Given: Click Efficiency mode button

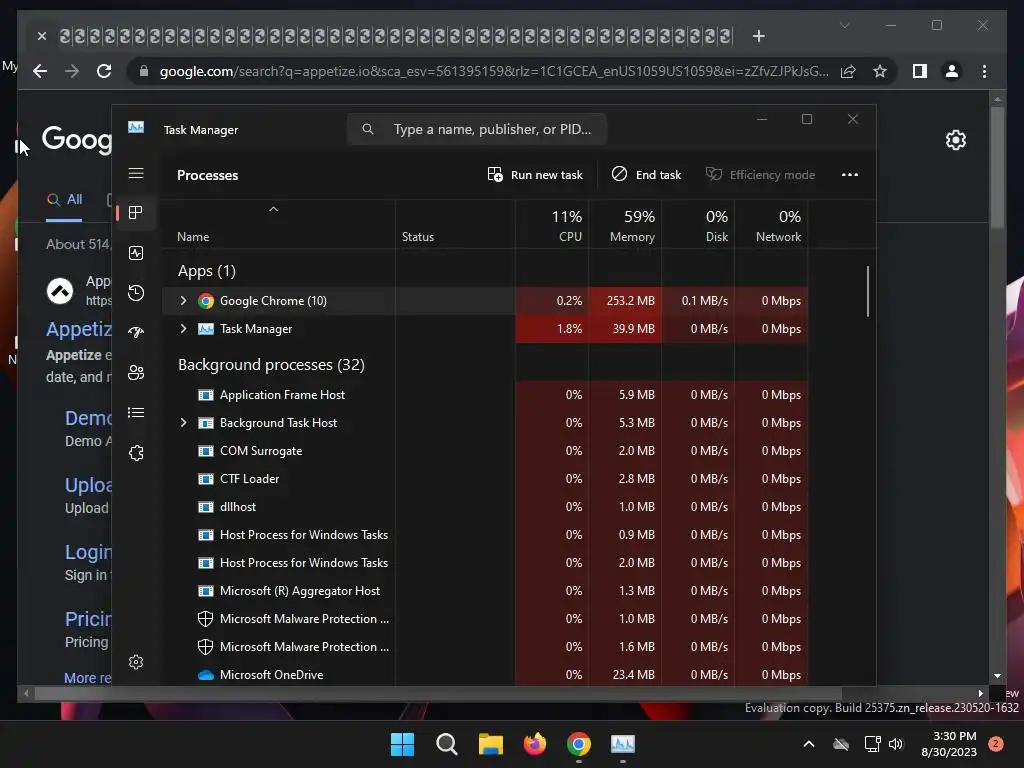Looking at the screenshot, I should click(x=760, y=174).
